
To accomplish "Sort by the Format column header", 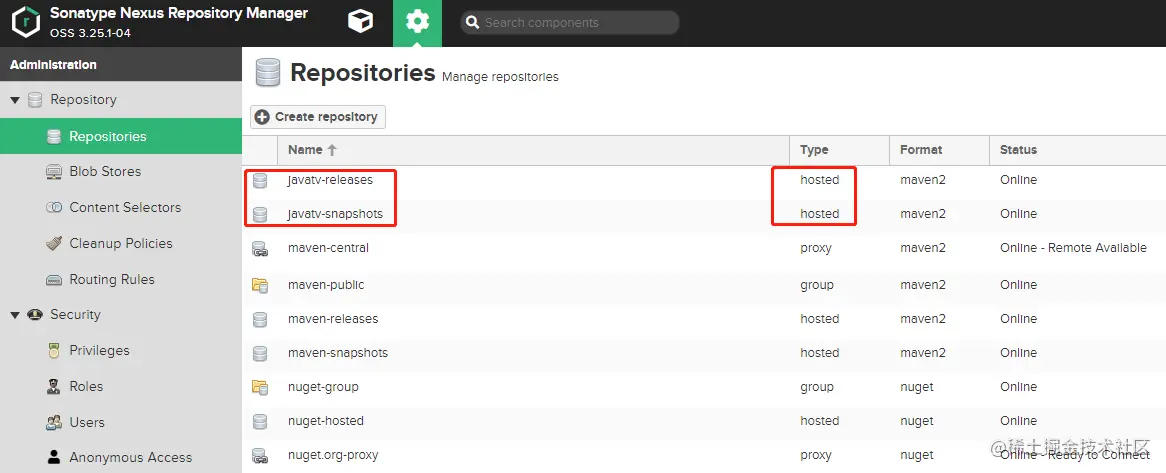I will click(939, 149).
